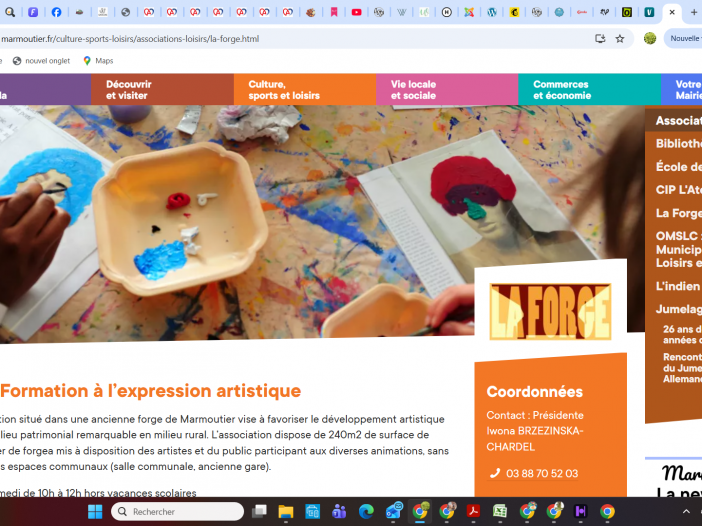This screenshot has width=702, height=526.
Task: Open the Windows Start menu
Action: click(x=95, y=511)
